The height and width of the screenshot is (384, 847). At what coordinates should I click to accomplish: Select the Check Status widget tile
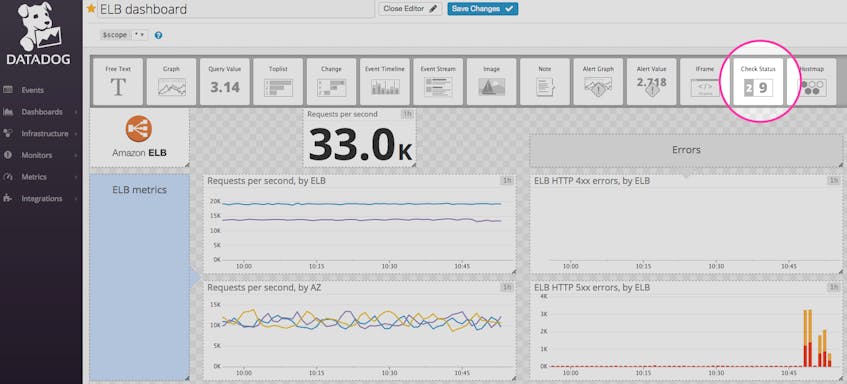[x=758, y=82]
